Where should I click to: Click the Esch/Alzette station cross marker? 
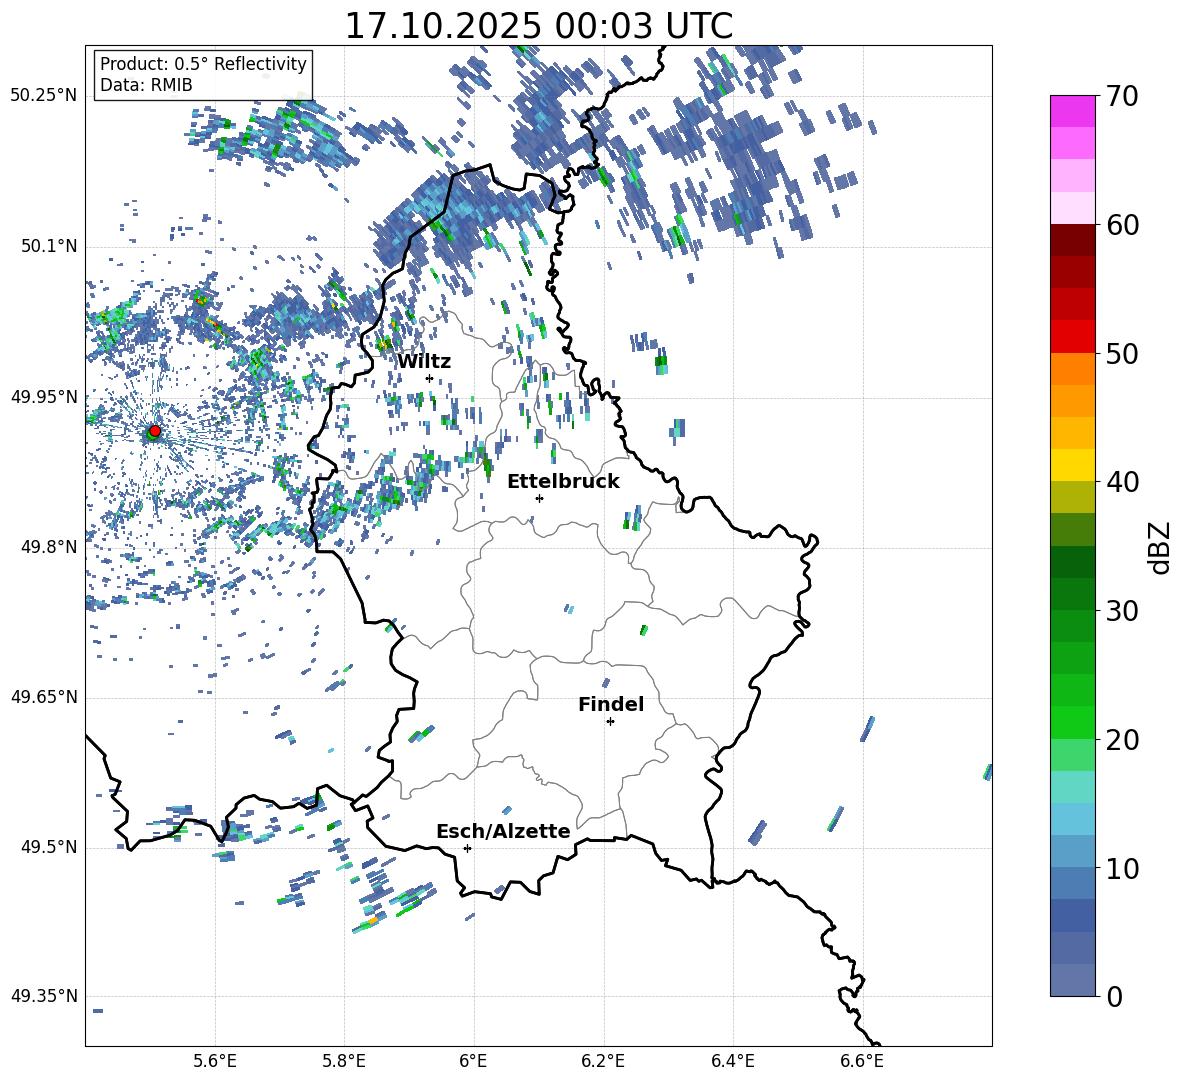(467, 848)
